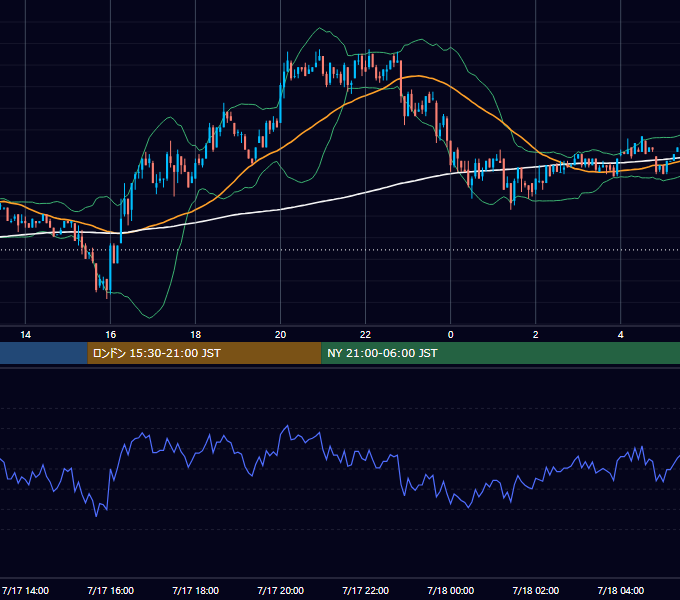Viewport: 680px width, 600px height.
Task: Select the hour label 16 on the time axis
Action: pyautogui.click(x=111, y=335)
